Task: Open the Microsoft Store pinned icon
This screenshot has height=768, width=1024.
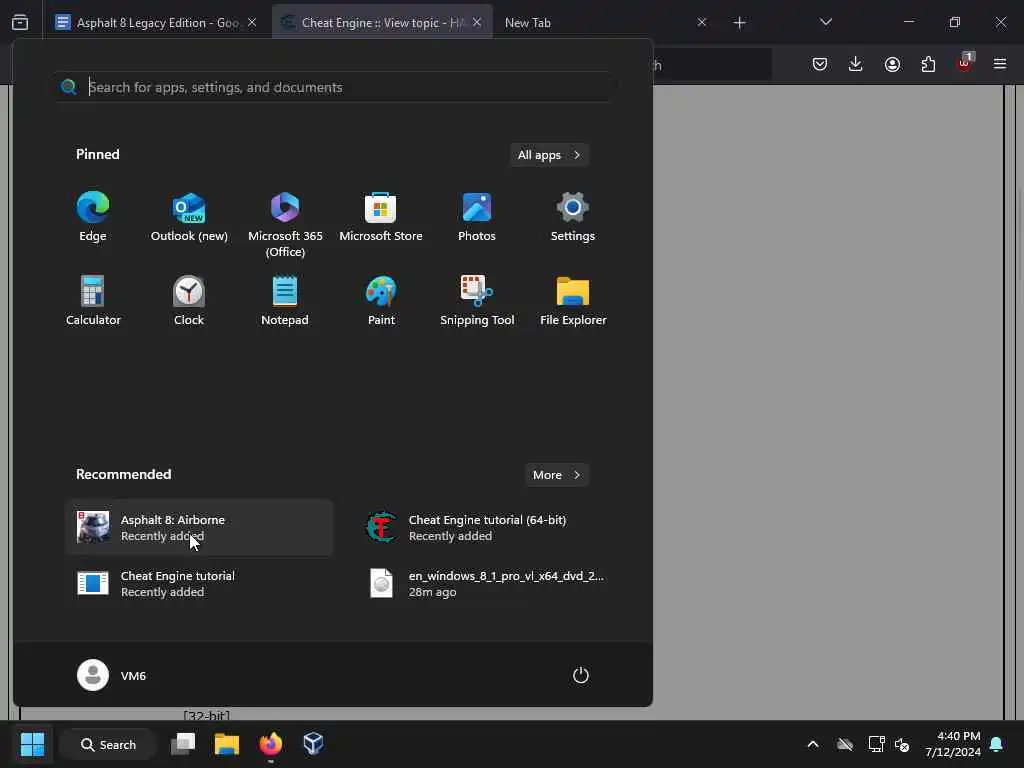Action: click(x=381, y=217)
